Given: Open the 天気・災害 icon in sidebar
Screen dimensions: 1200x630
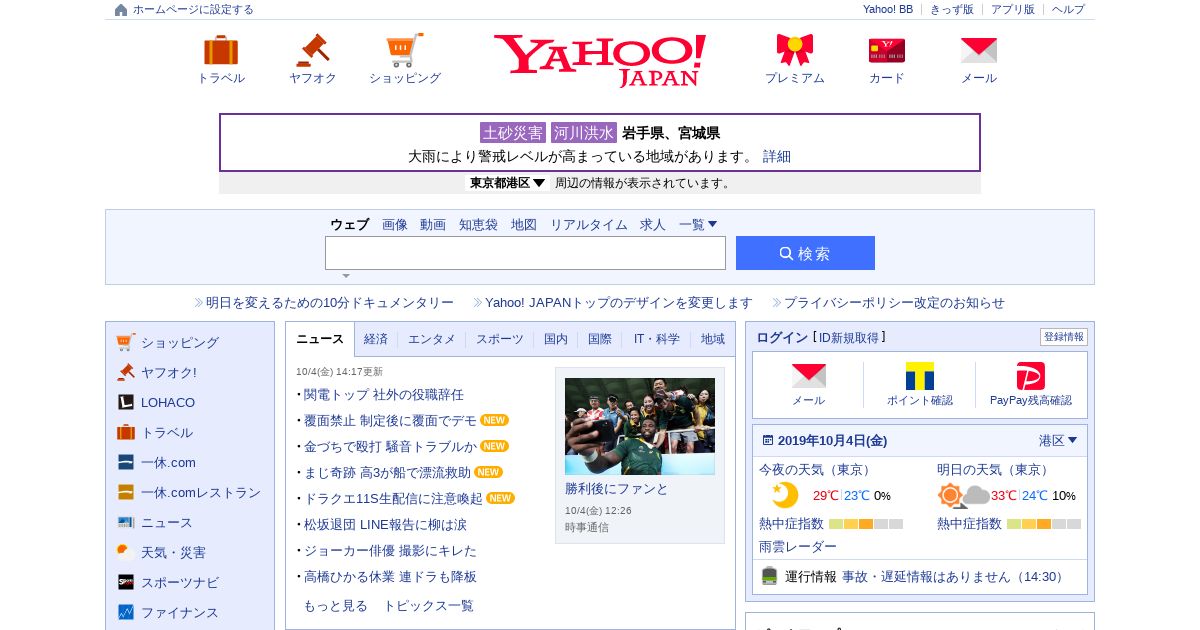Looking at the screenshot, I should (x=125, y=552).
